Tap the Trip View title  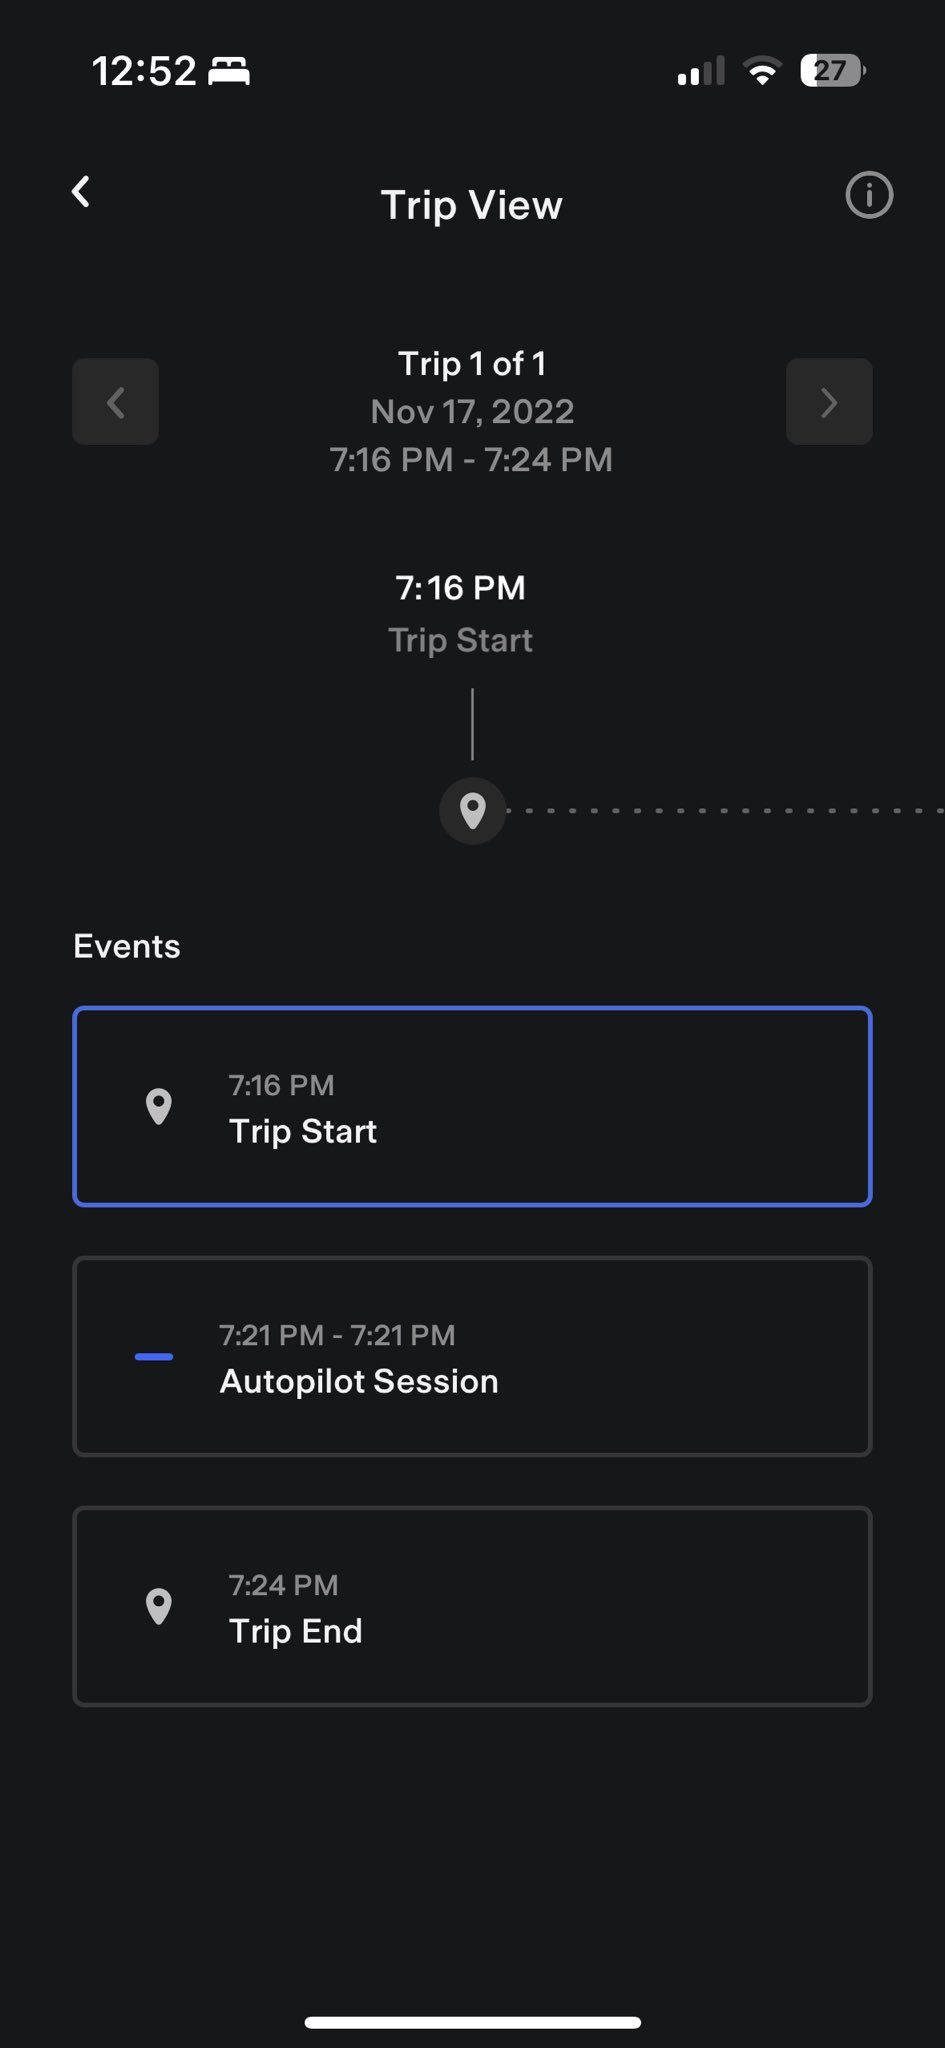tap(472, 205)
